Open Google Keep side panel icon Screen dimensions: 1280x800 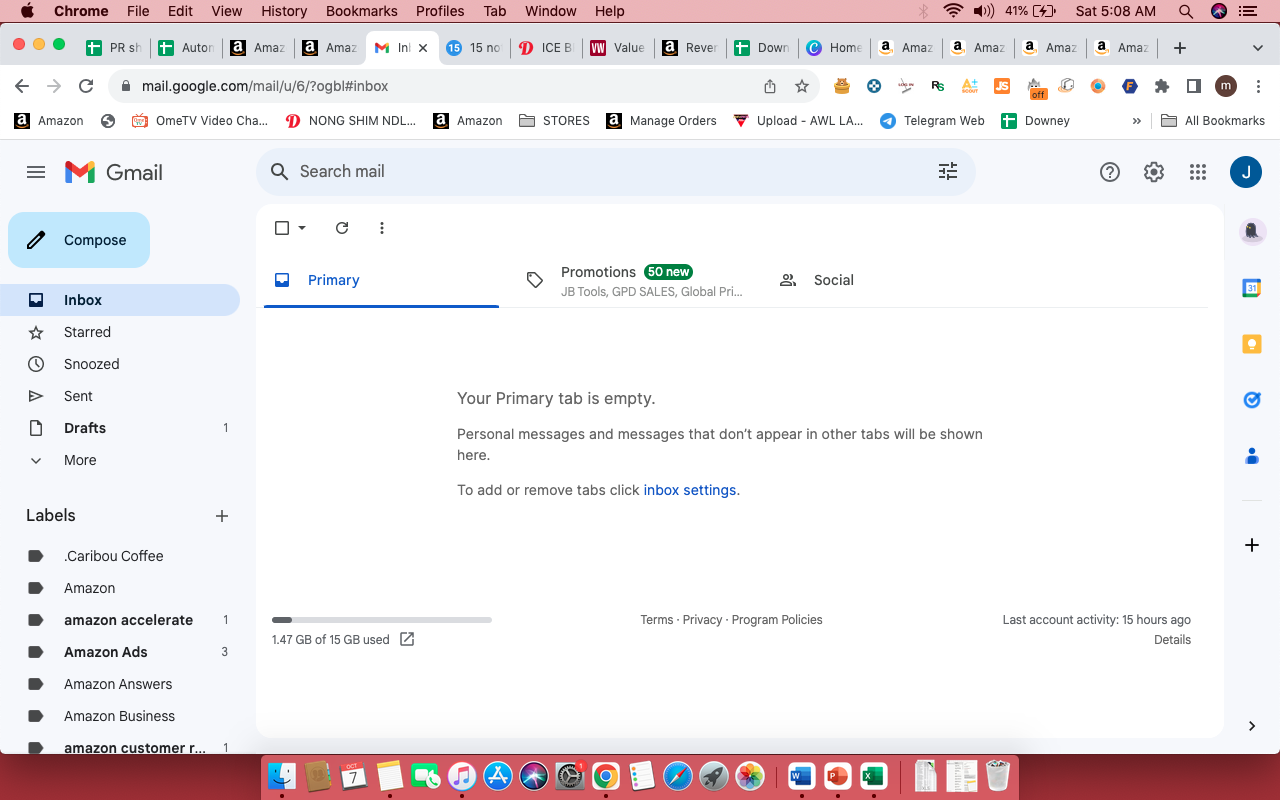click(x=1252, y=344)
